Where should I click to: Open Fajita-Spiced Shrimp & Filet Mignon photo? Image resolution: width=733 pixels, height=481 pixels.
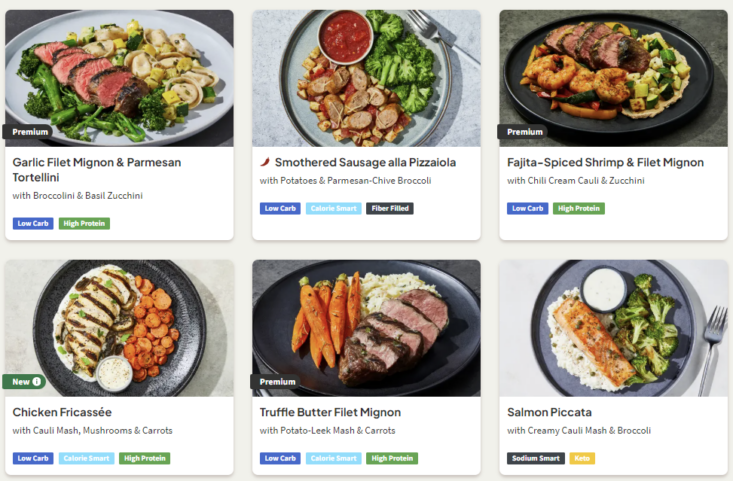point(613,78)
